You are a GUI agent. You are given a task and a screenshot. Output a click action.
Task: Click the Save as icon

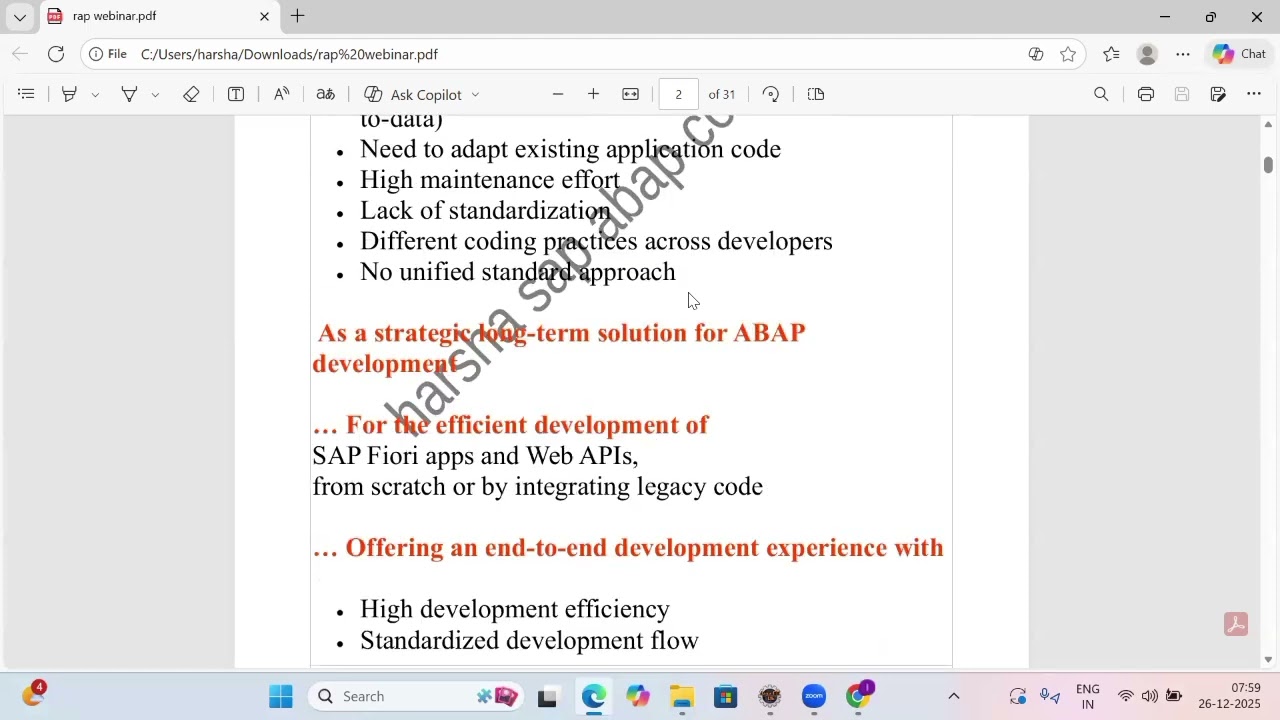pyautogui.click(x=1218, y=94)
